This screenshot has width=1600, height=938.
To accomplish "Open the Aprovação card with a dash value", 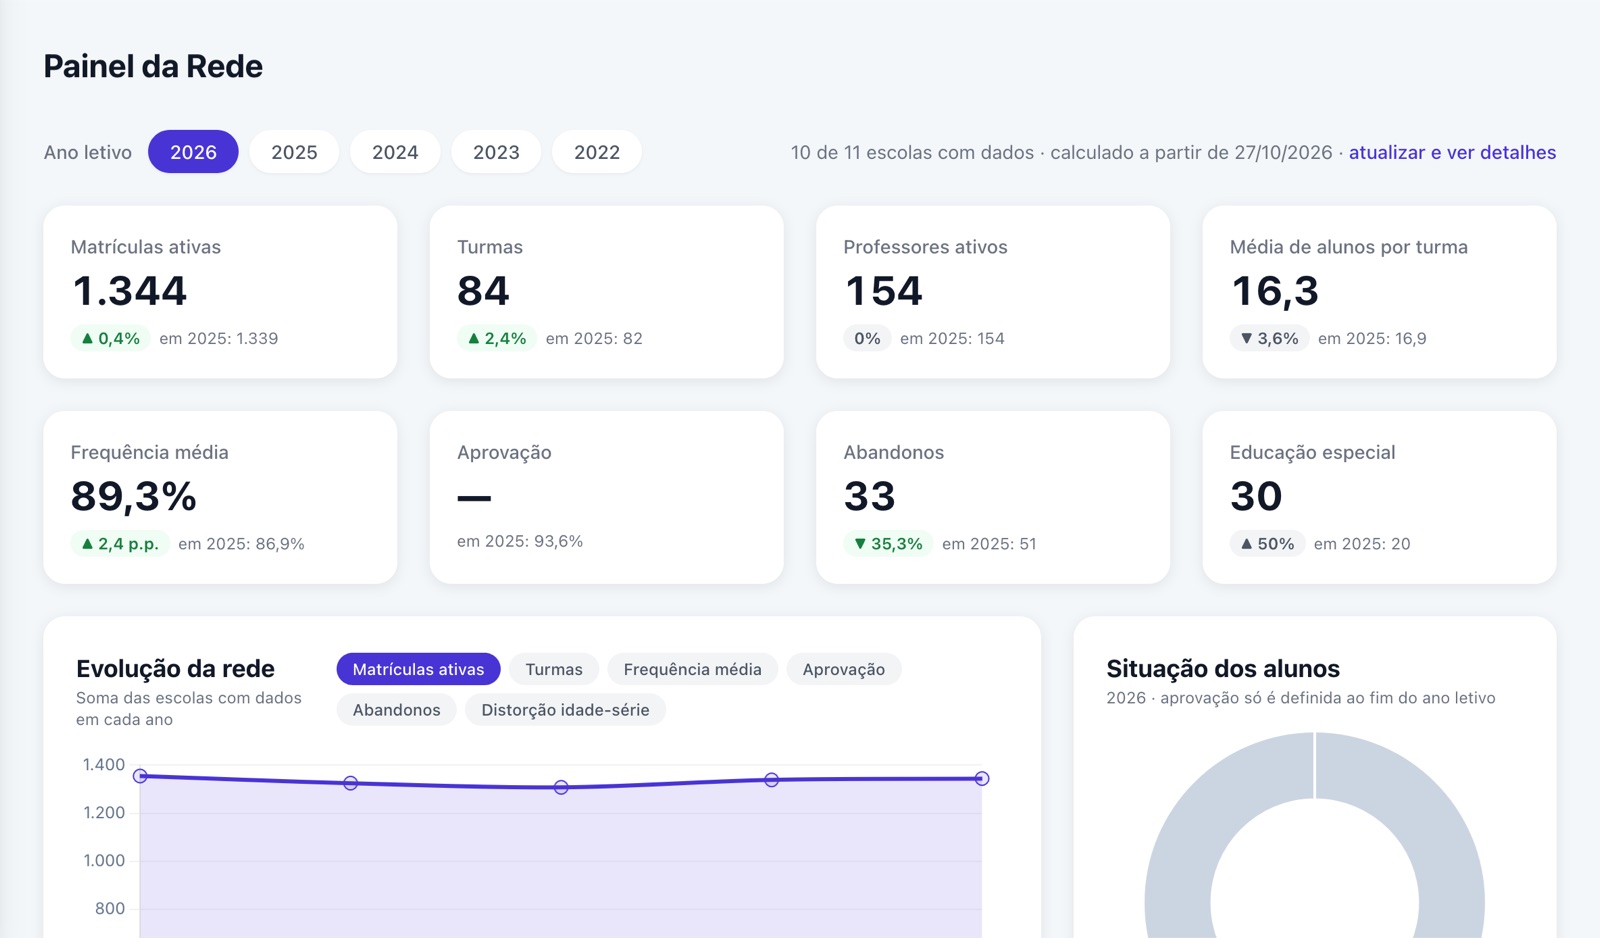I will point(606,497).
